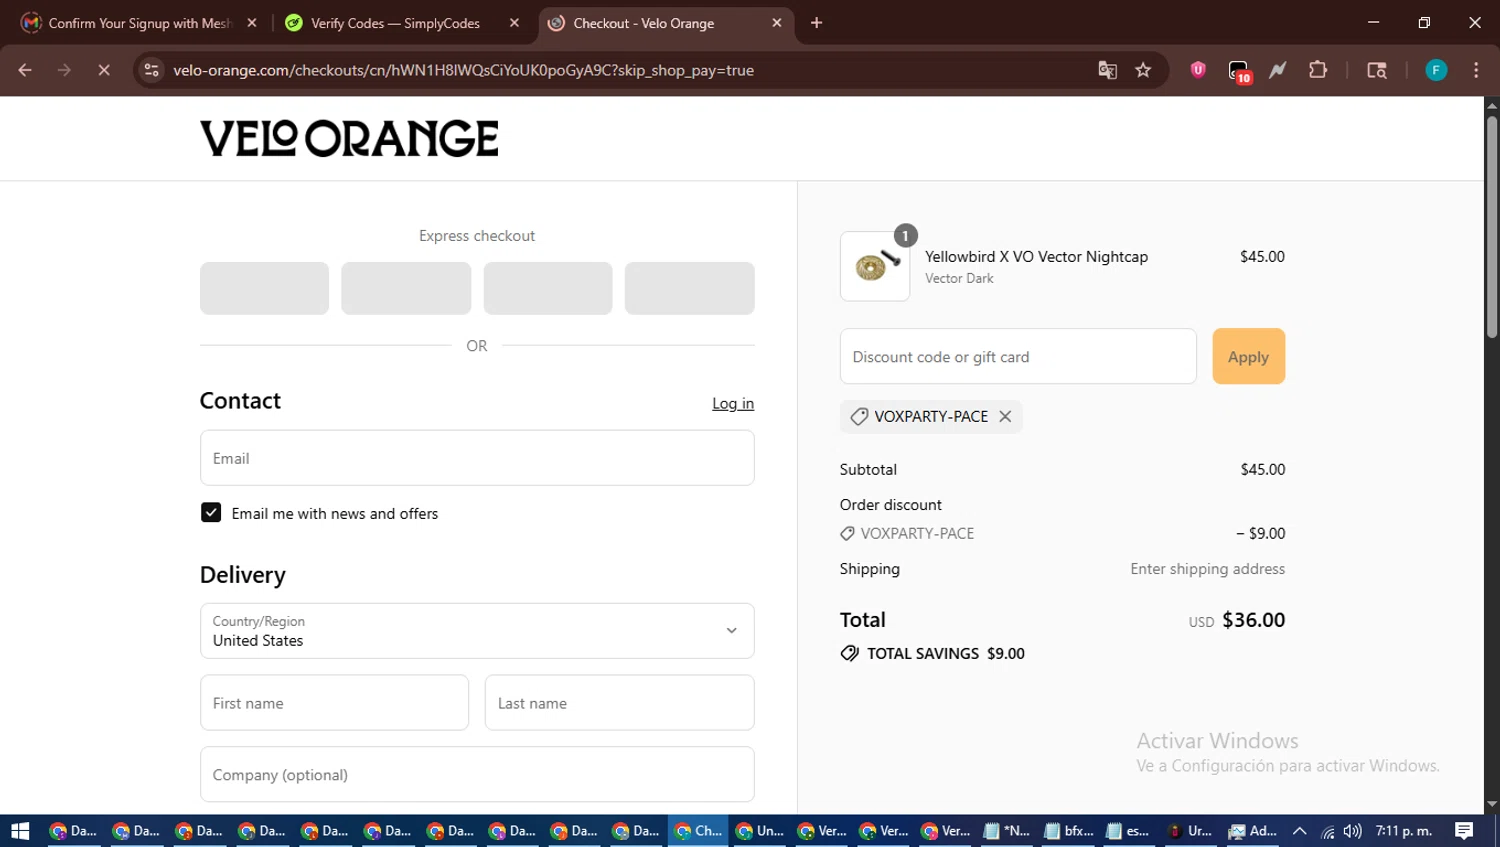This screenshot has width=1500, height=847.
Task: Open the tab search icon in toolbar
Action: 1377,70
